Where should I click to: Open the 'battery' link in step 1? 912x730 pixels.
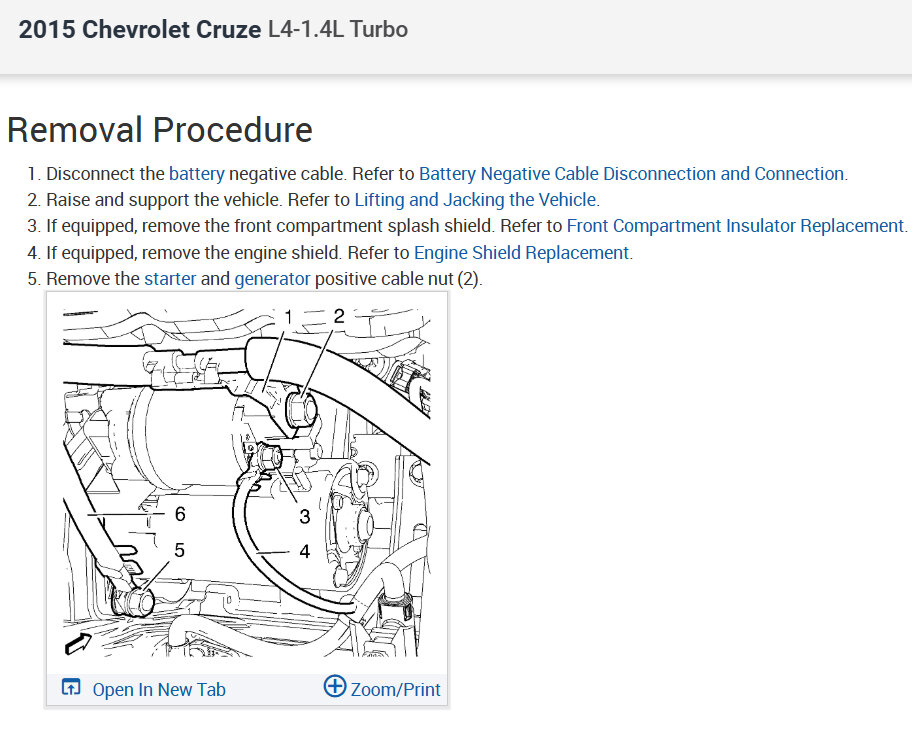tap(197, 174)
